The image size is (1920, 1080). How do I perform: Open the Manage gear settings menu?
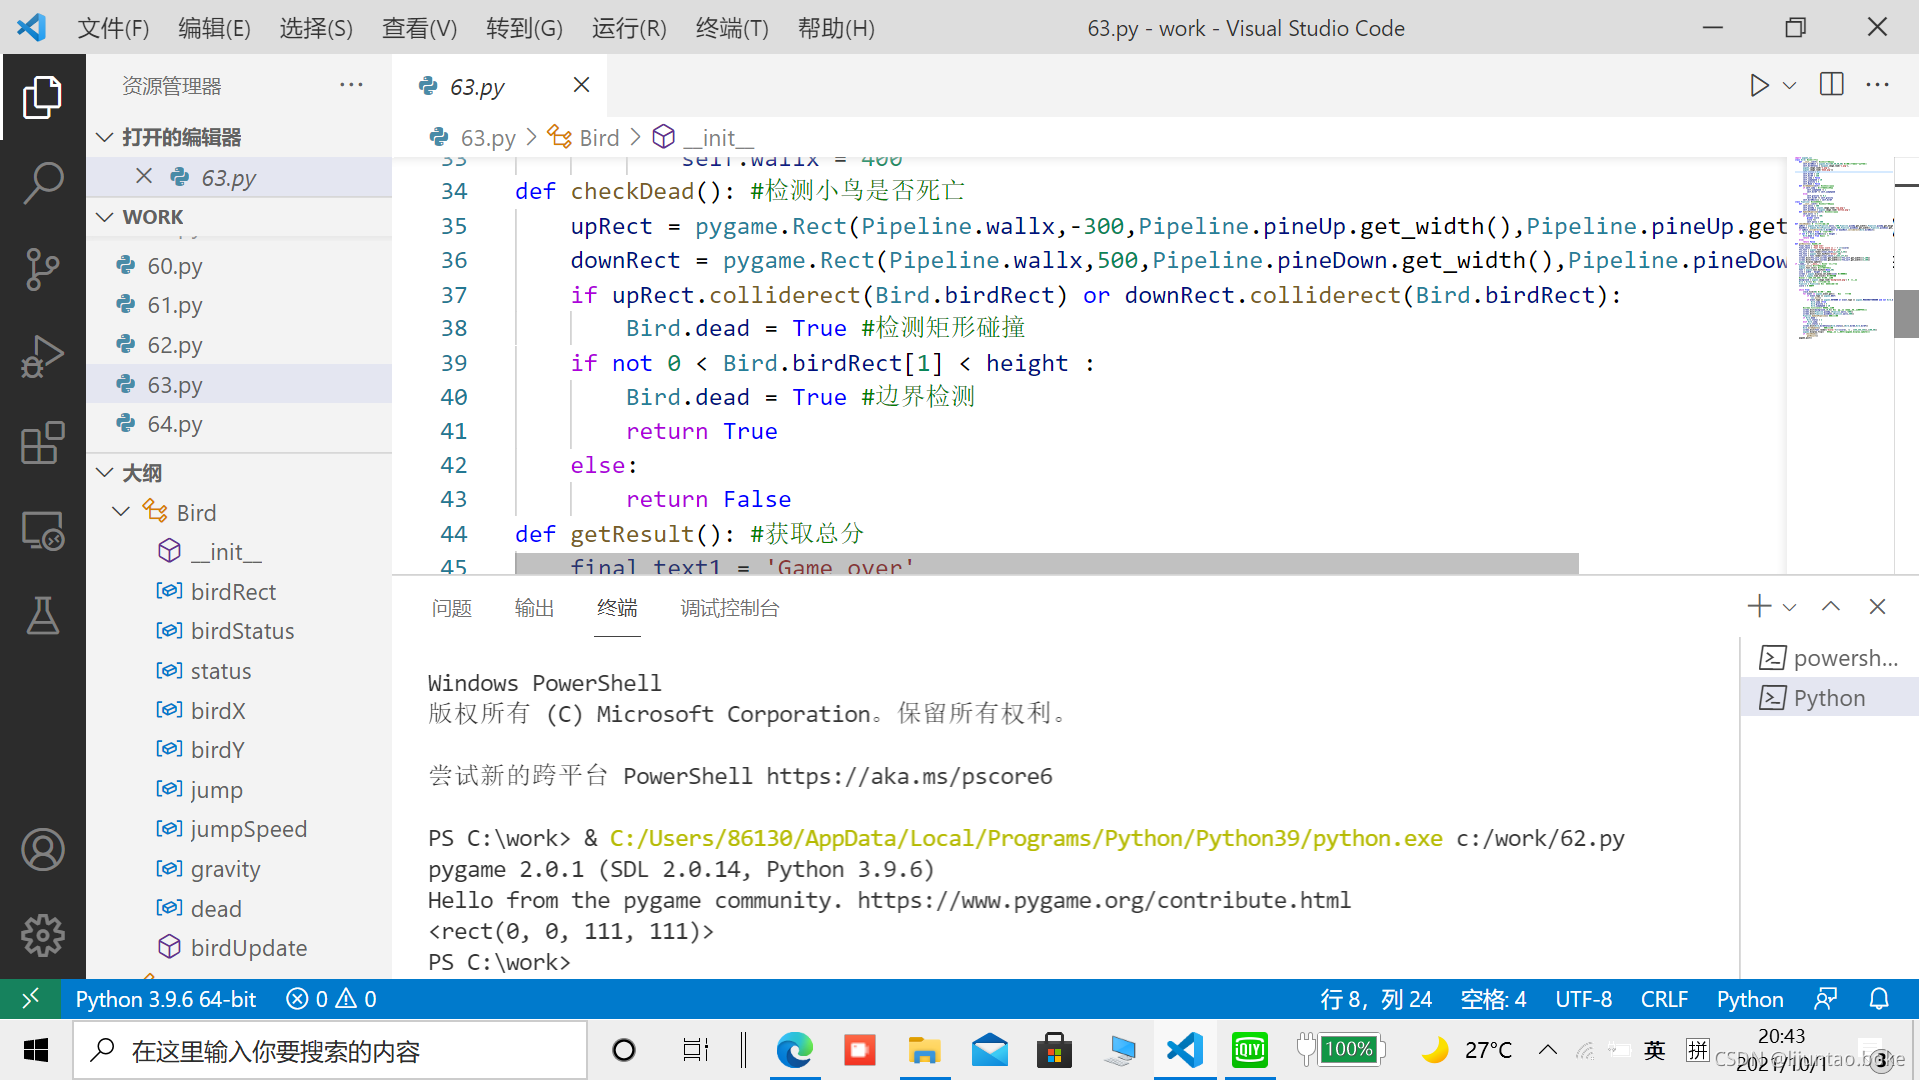pyautogui.click(x=43, y=936)
